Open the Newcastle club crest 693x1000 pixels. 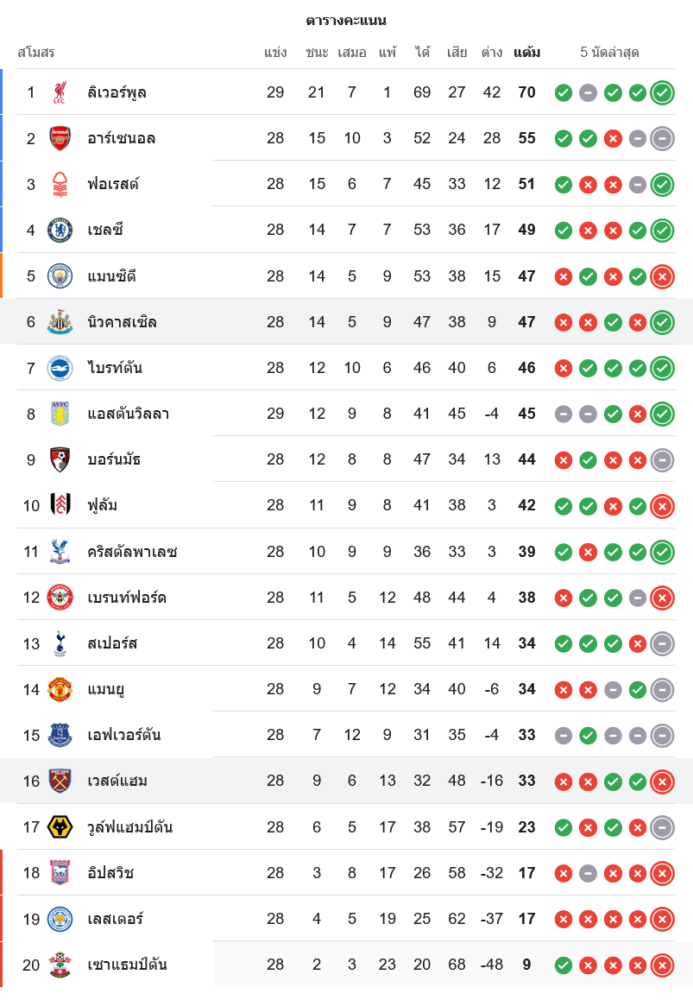(60, 322)
